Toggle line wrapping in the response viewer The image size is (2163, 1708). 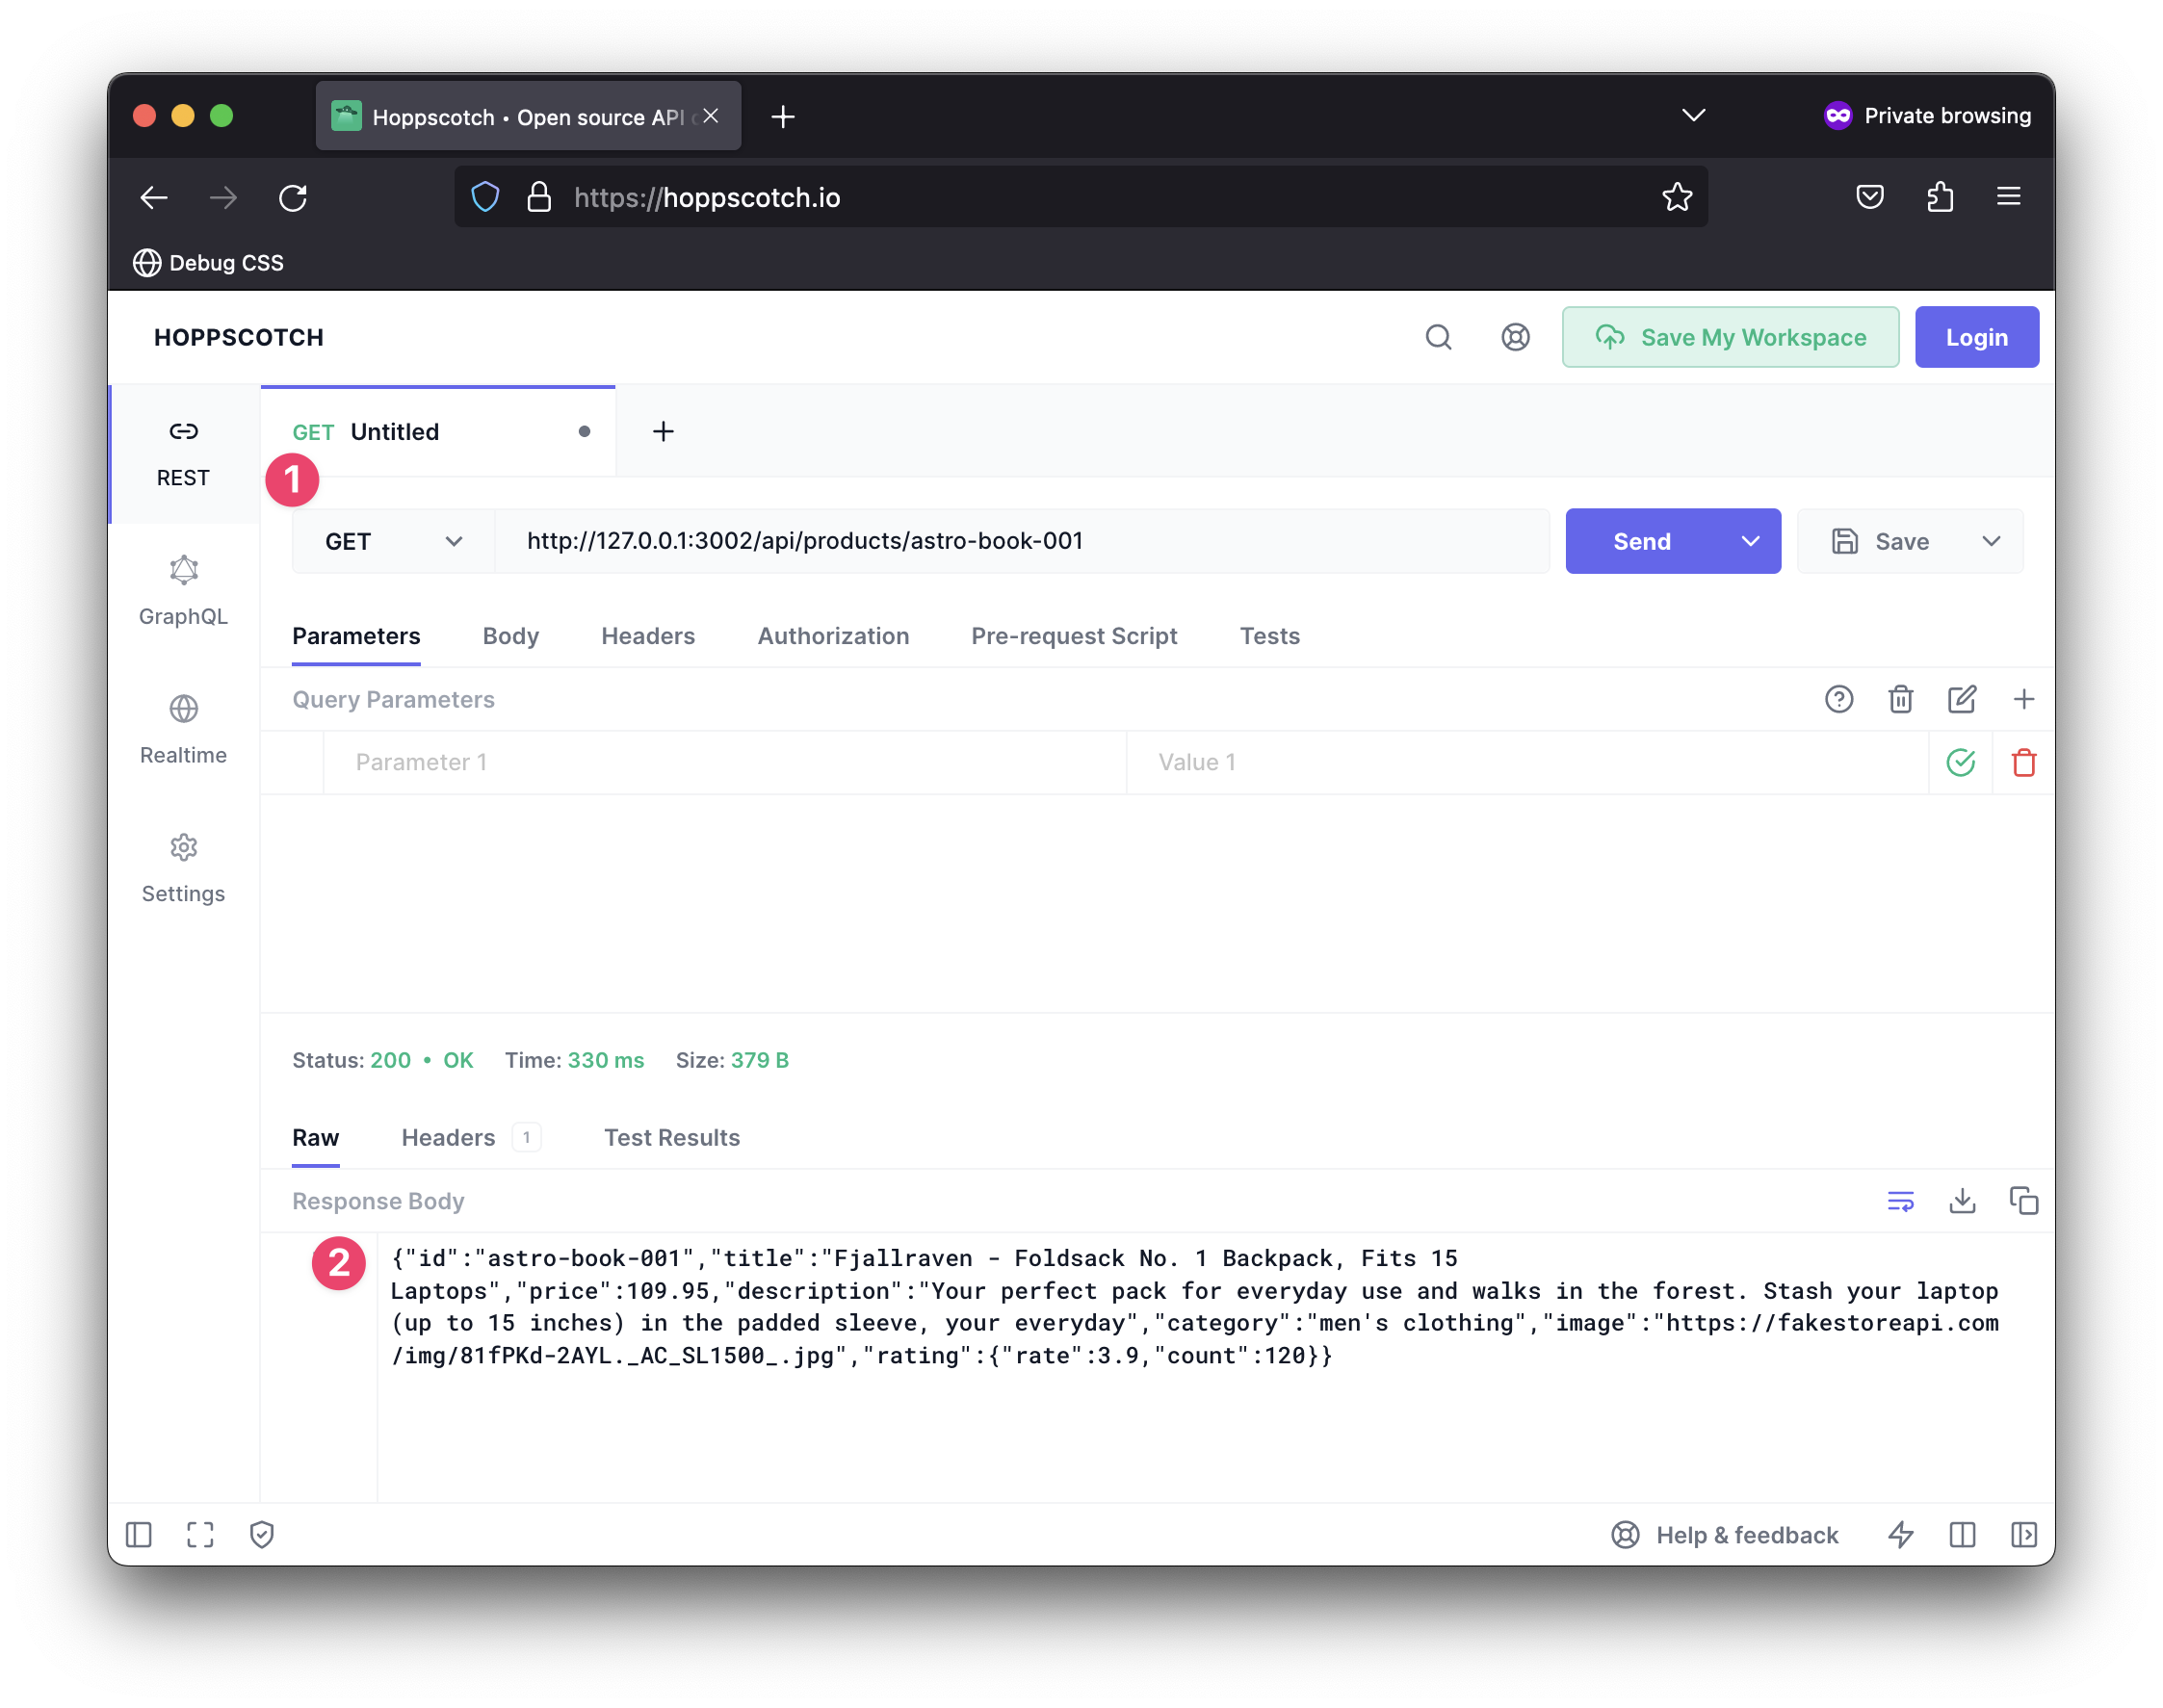click(x=1900, y=1201)
